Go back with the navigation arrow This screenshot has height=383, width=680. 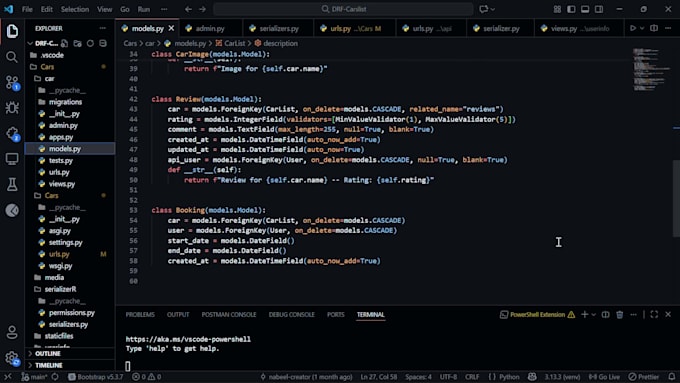188,9
